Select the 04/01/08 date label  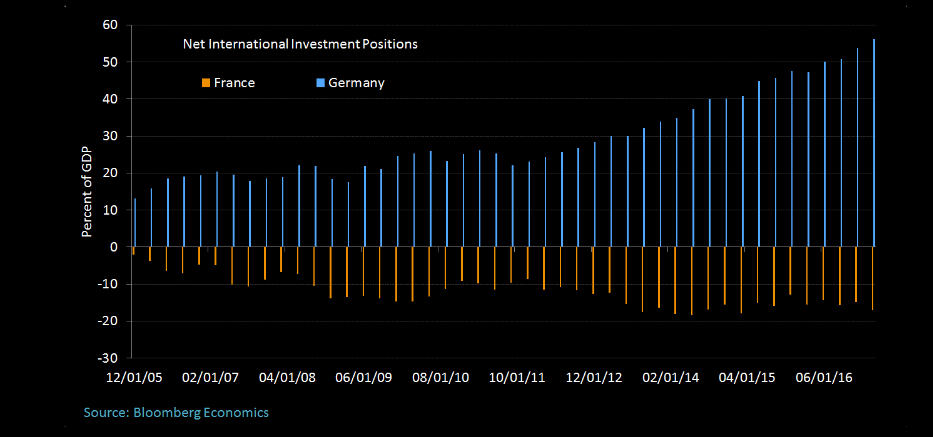coord(290,378)
